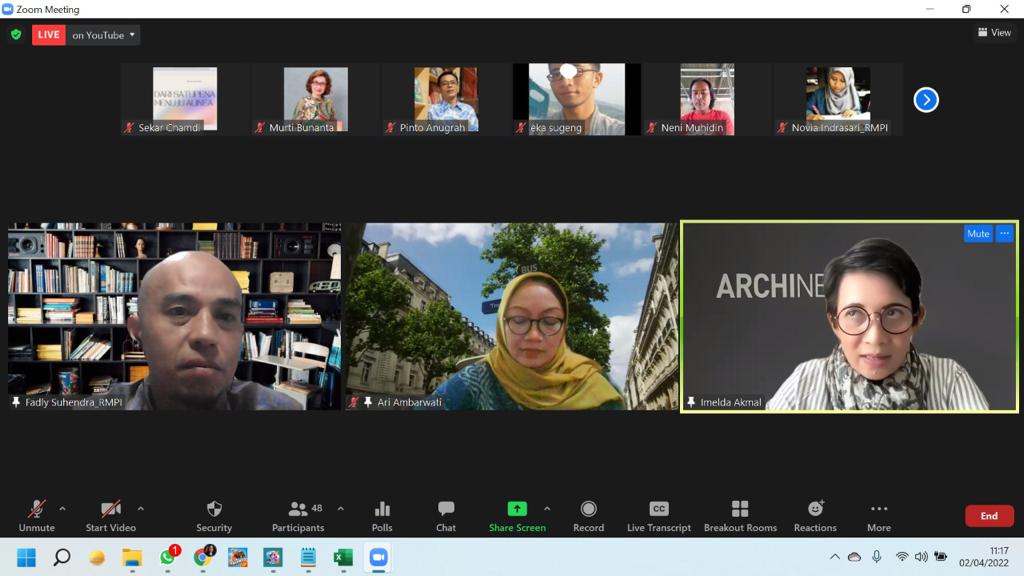Unmute the microphone
The height and width of the screenshot is (576, 1024).
(37, 509)
